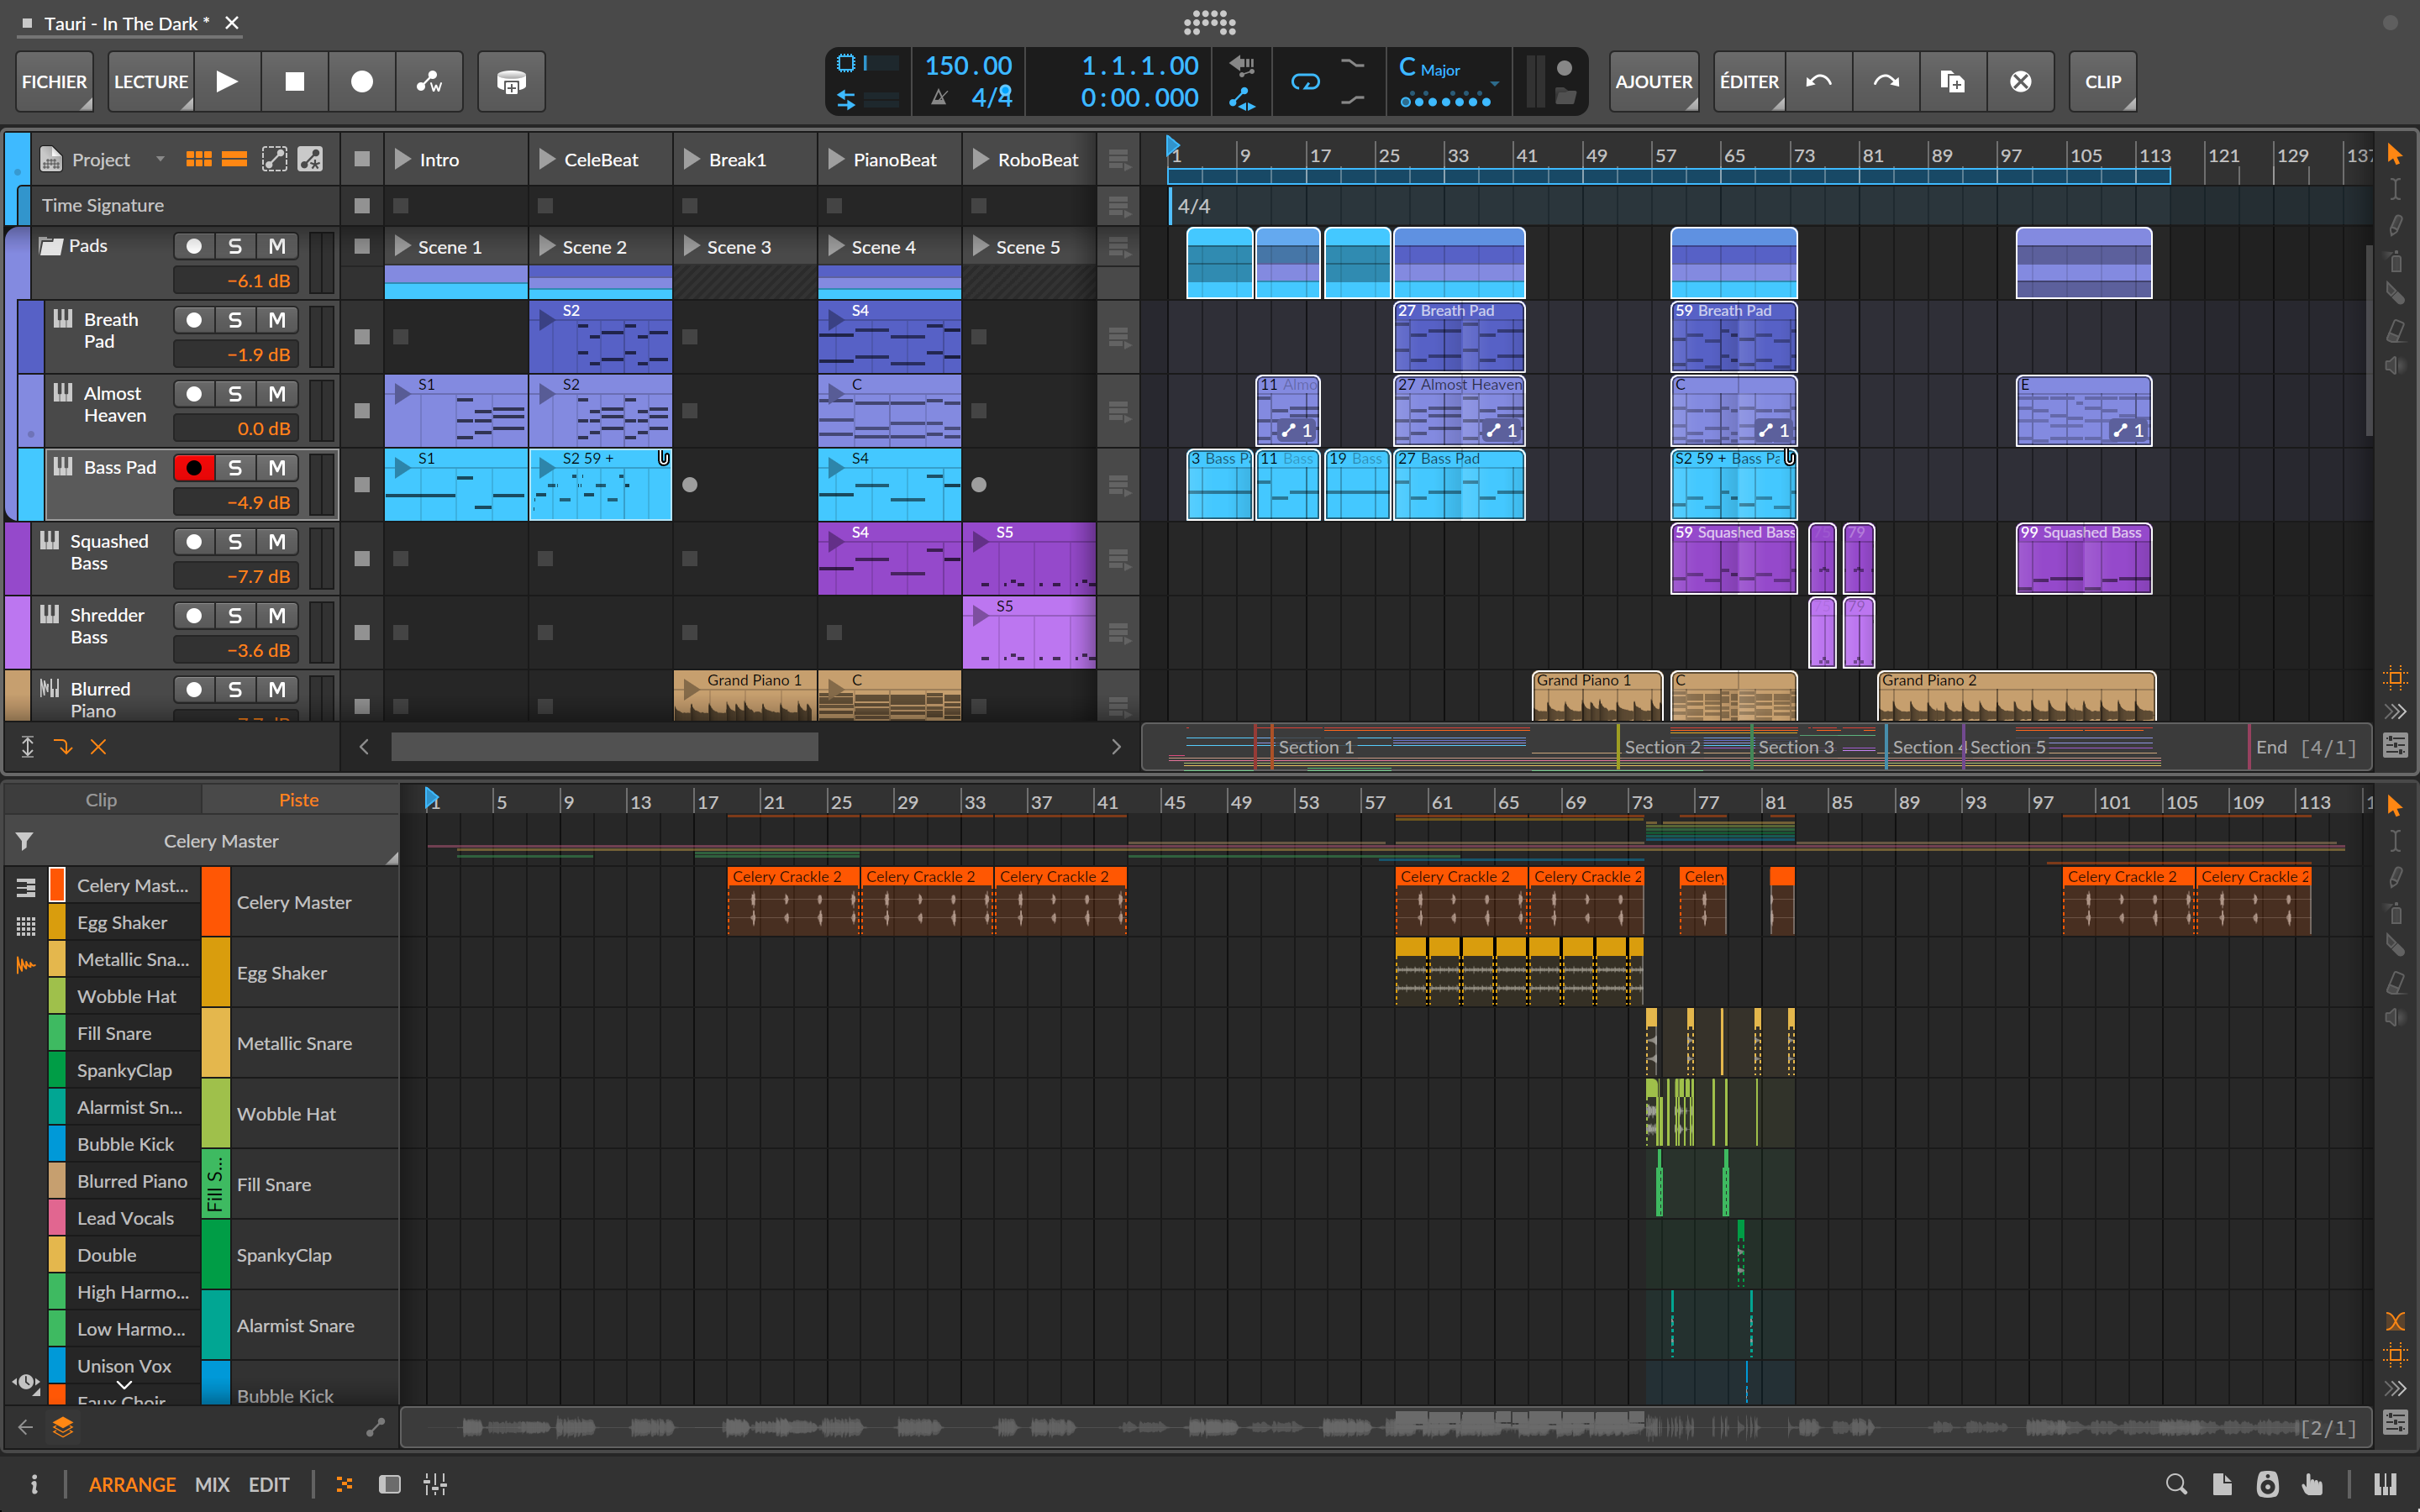
Task: Solo the Squashed Bass track
Action: (x=236, y=541)
